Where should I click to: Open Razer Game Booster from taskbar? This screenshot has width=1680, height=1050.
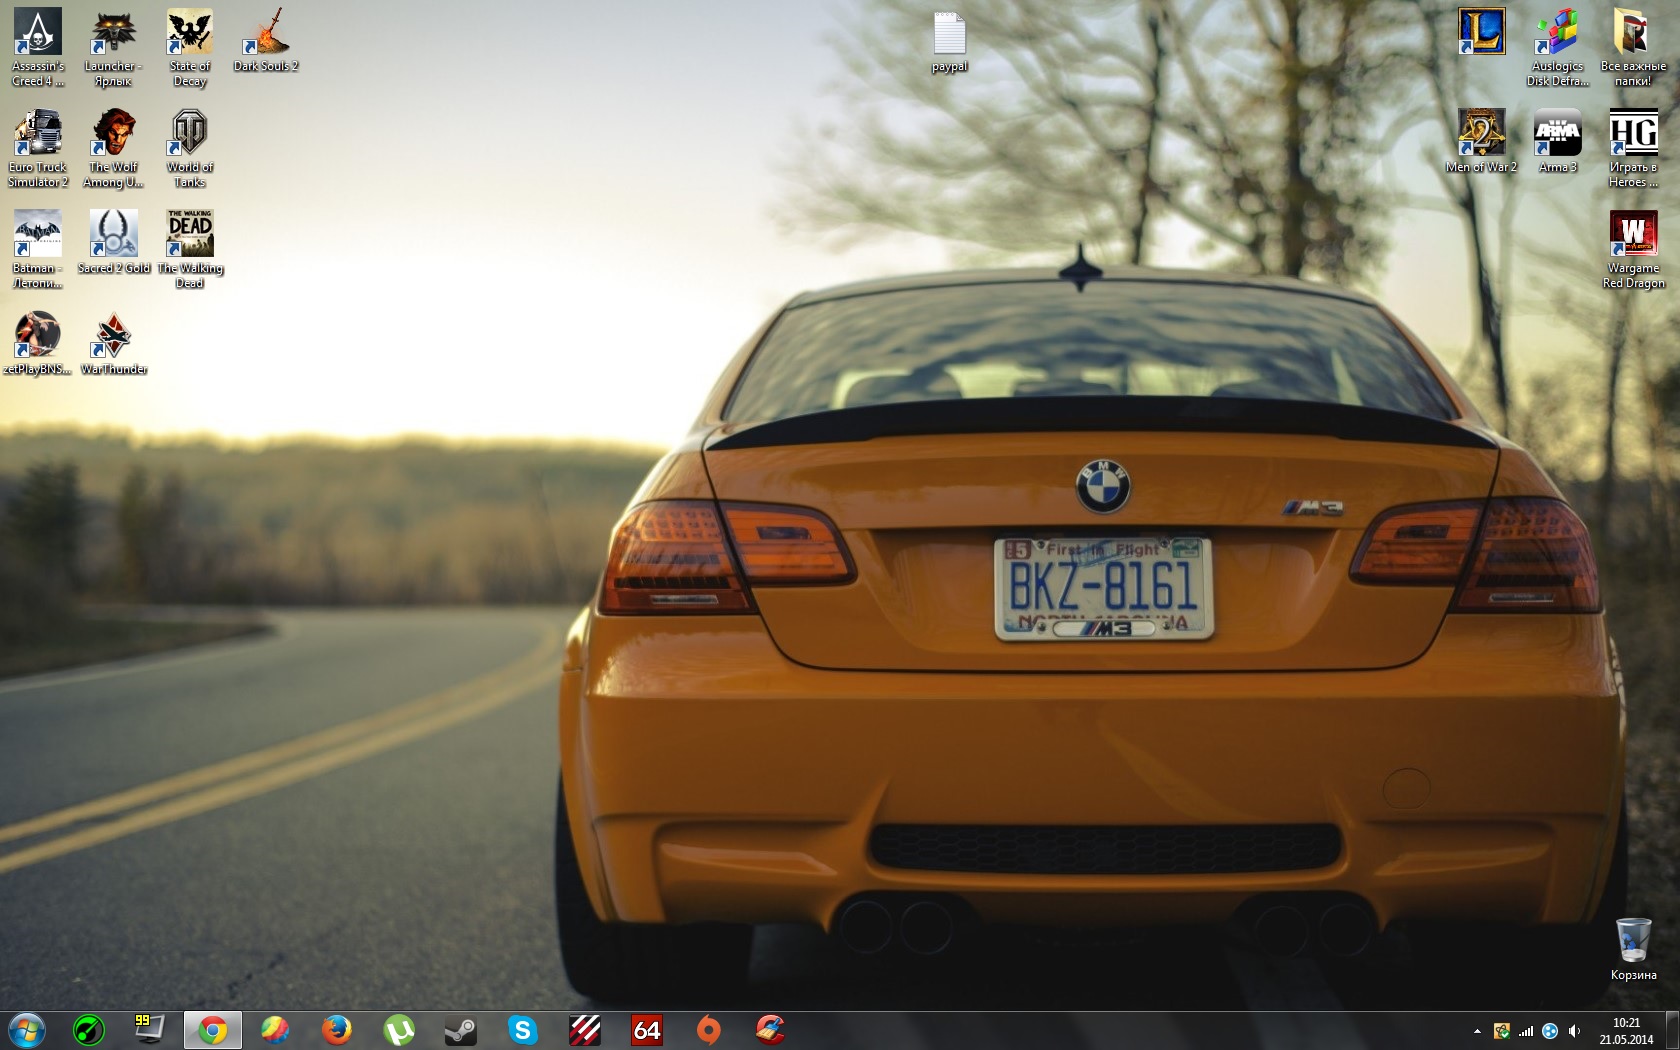coord(89,1030)
